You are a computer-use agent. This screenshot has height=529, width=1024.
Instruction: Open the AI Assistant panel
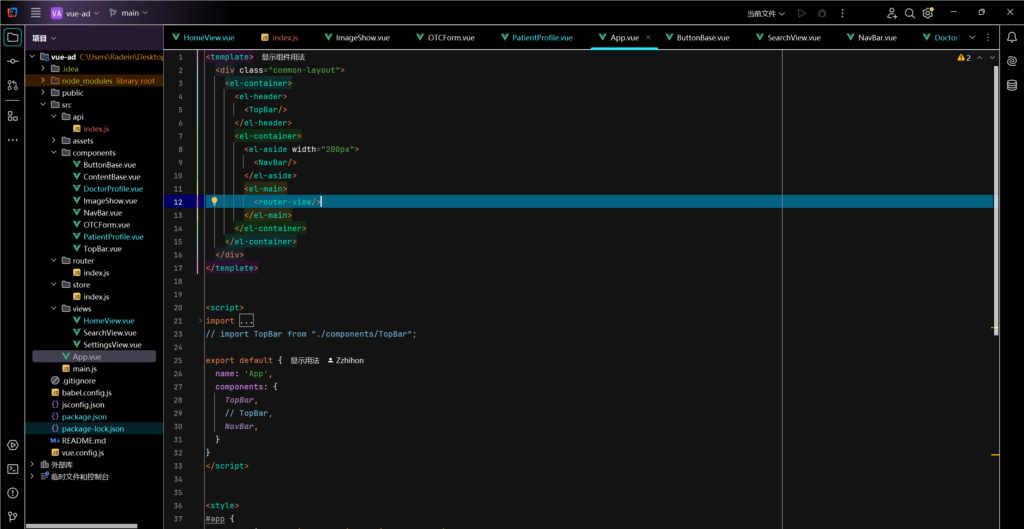tap(1012, 61)
